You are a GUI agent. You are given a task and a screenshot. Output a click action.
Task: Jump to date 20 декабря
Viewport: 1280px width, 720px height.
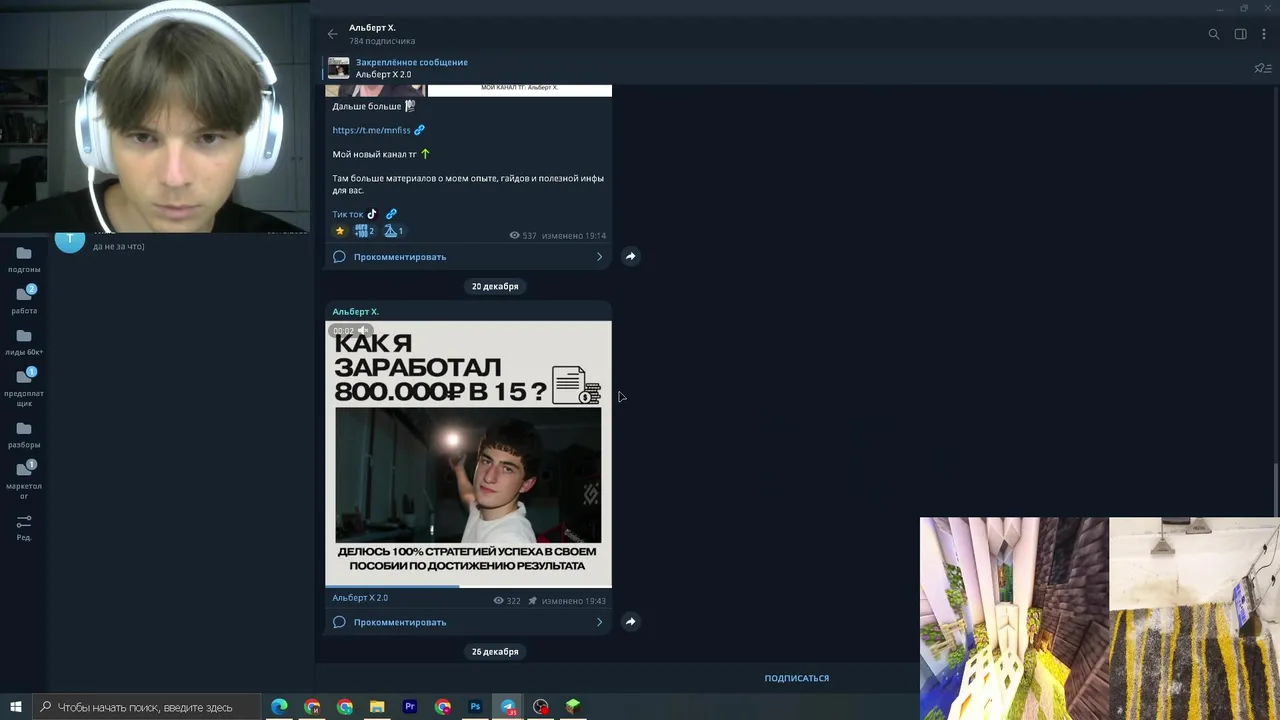point(495,286)
